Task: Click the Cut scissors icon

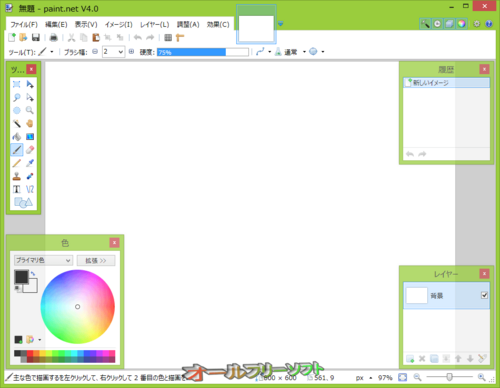Action: [x=71, y=38]
